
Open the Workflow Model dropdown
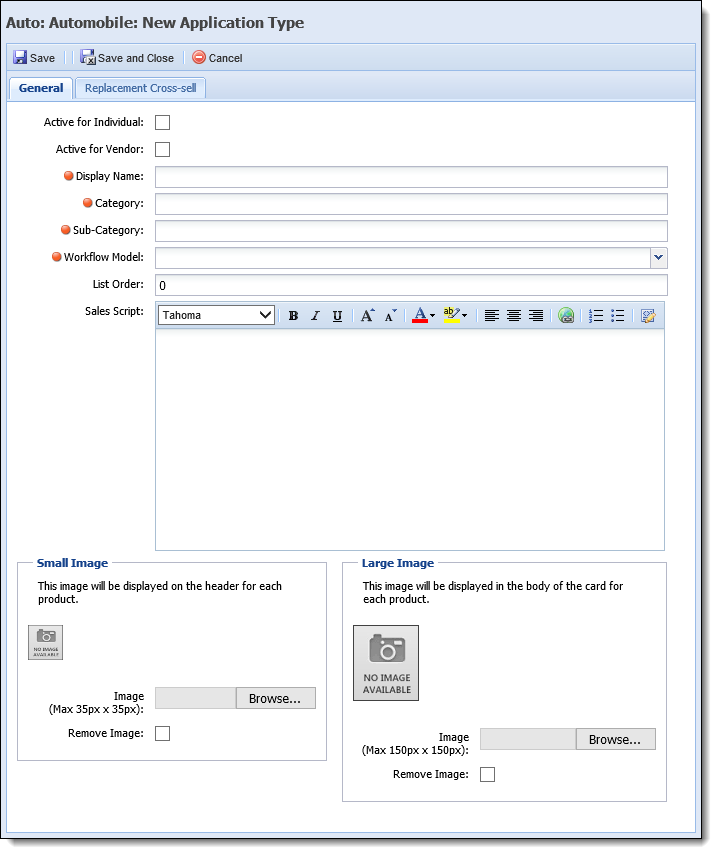[658, 258]
